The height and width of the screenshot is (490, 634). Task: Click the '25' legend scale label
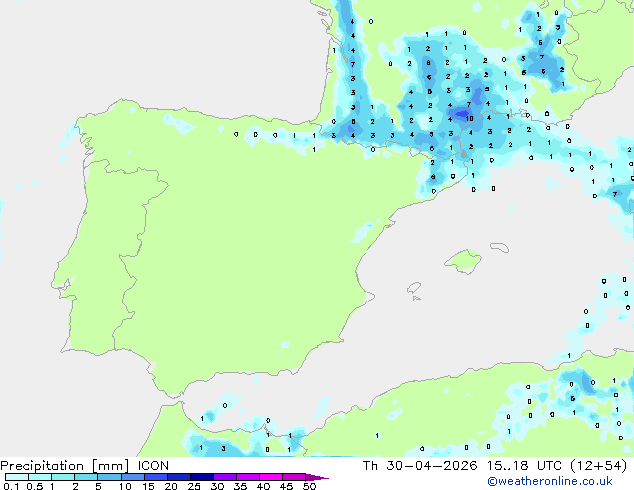coord(194,486)
